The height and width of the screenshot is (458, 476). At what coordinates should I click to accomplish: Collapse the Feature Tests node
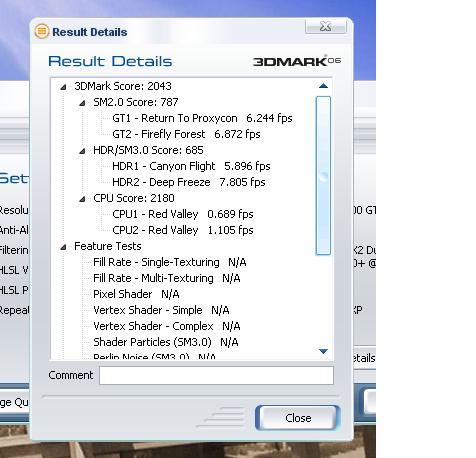[x=63, y=247]
